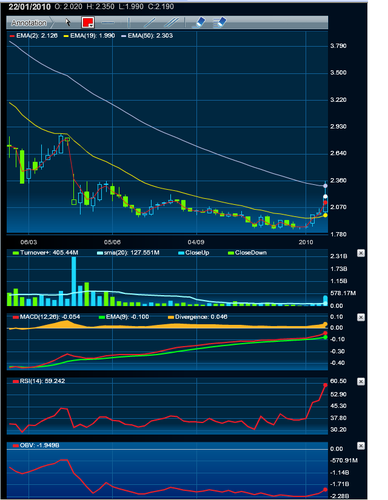
Task: Click the RSI(14) value label
Action: (x=39, y=381)
